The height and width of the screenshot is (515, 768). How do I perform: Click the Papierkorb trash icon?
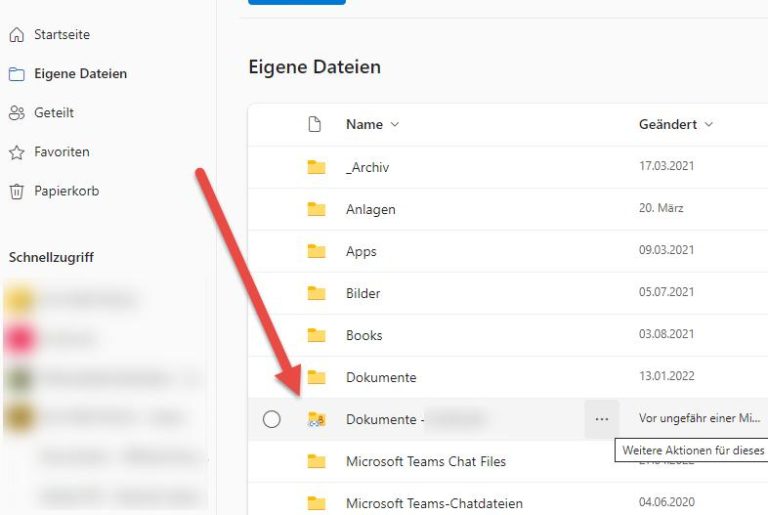(x=17, y=191)
